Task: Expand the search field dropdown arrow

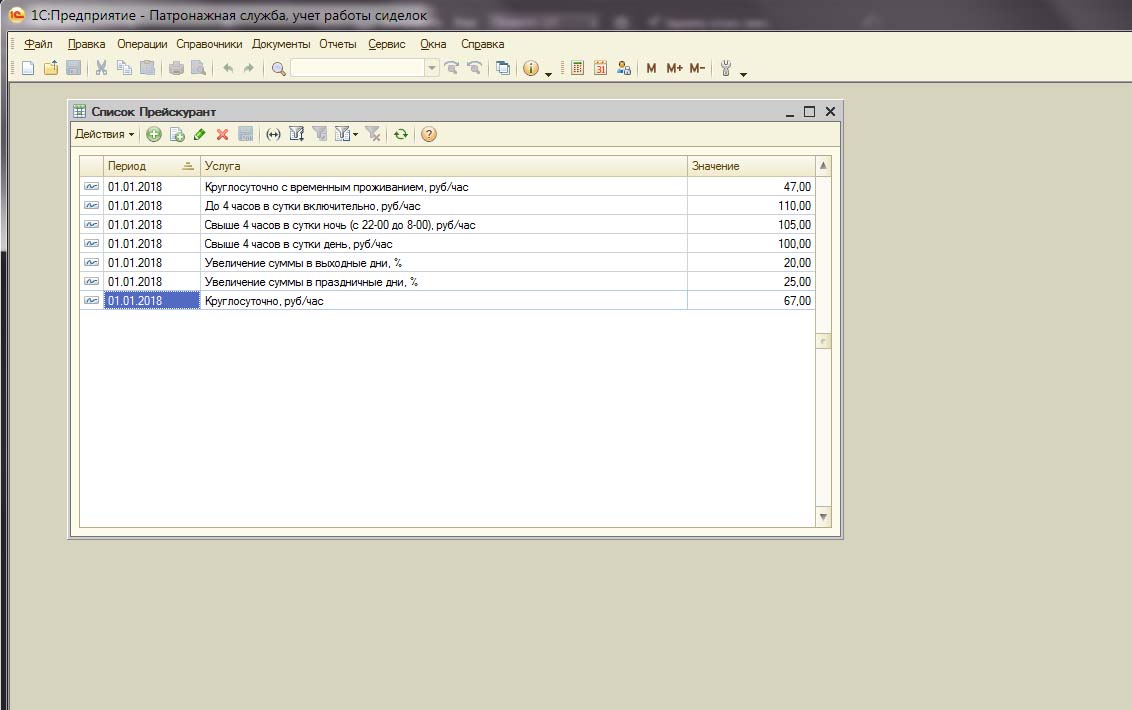Action: 432,69
